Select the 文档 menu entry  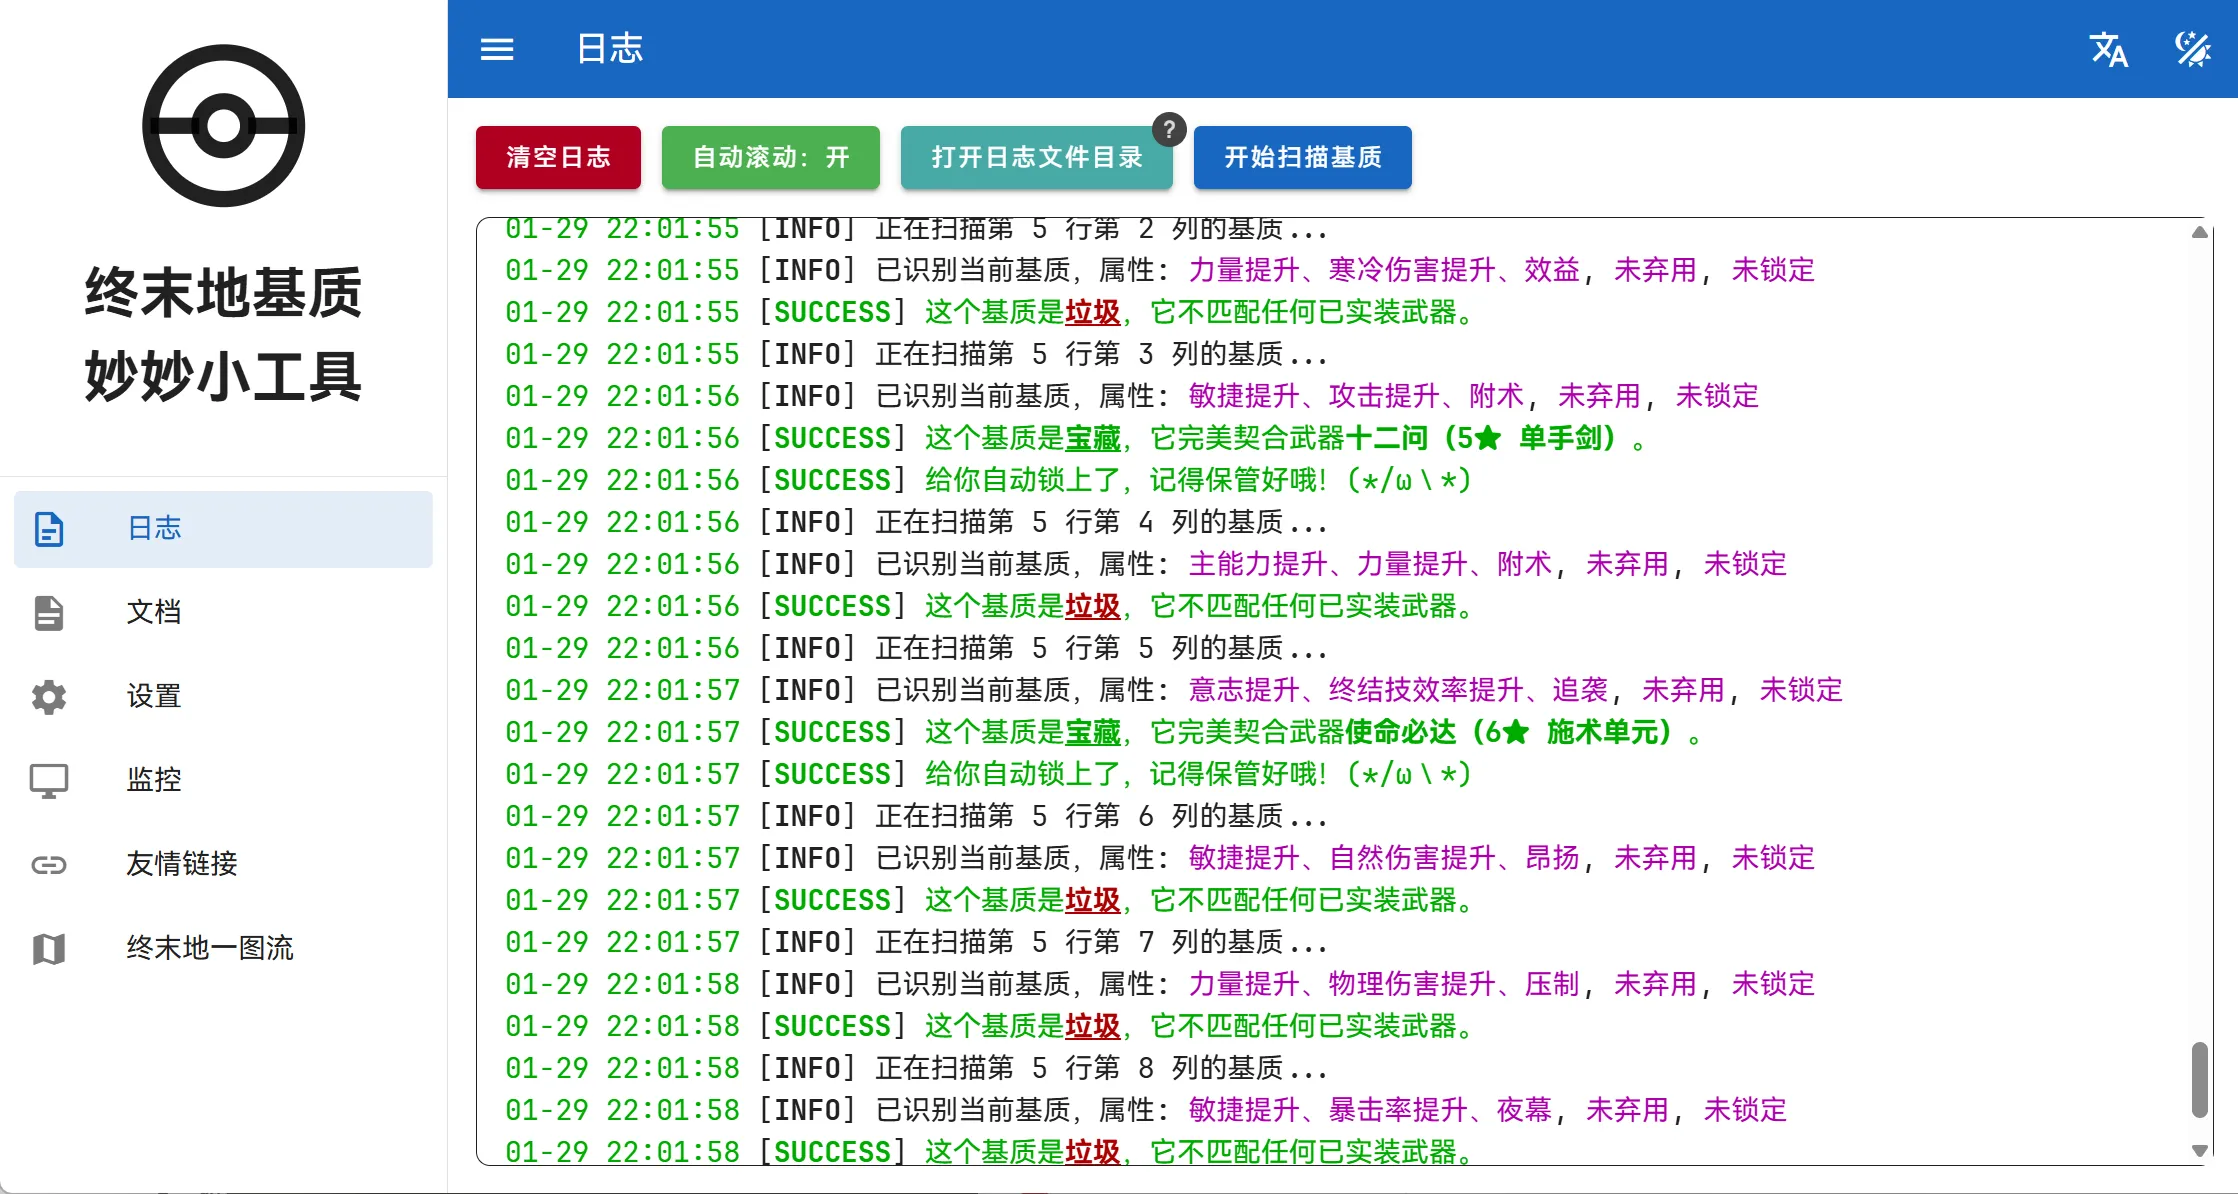pyautogui.click(x=155, y=613)
